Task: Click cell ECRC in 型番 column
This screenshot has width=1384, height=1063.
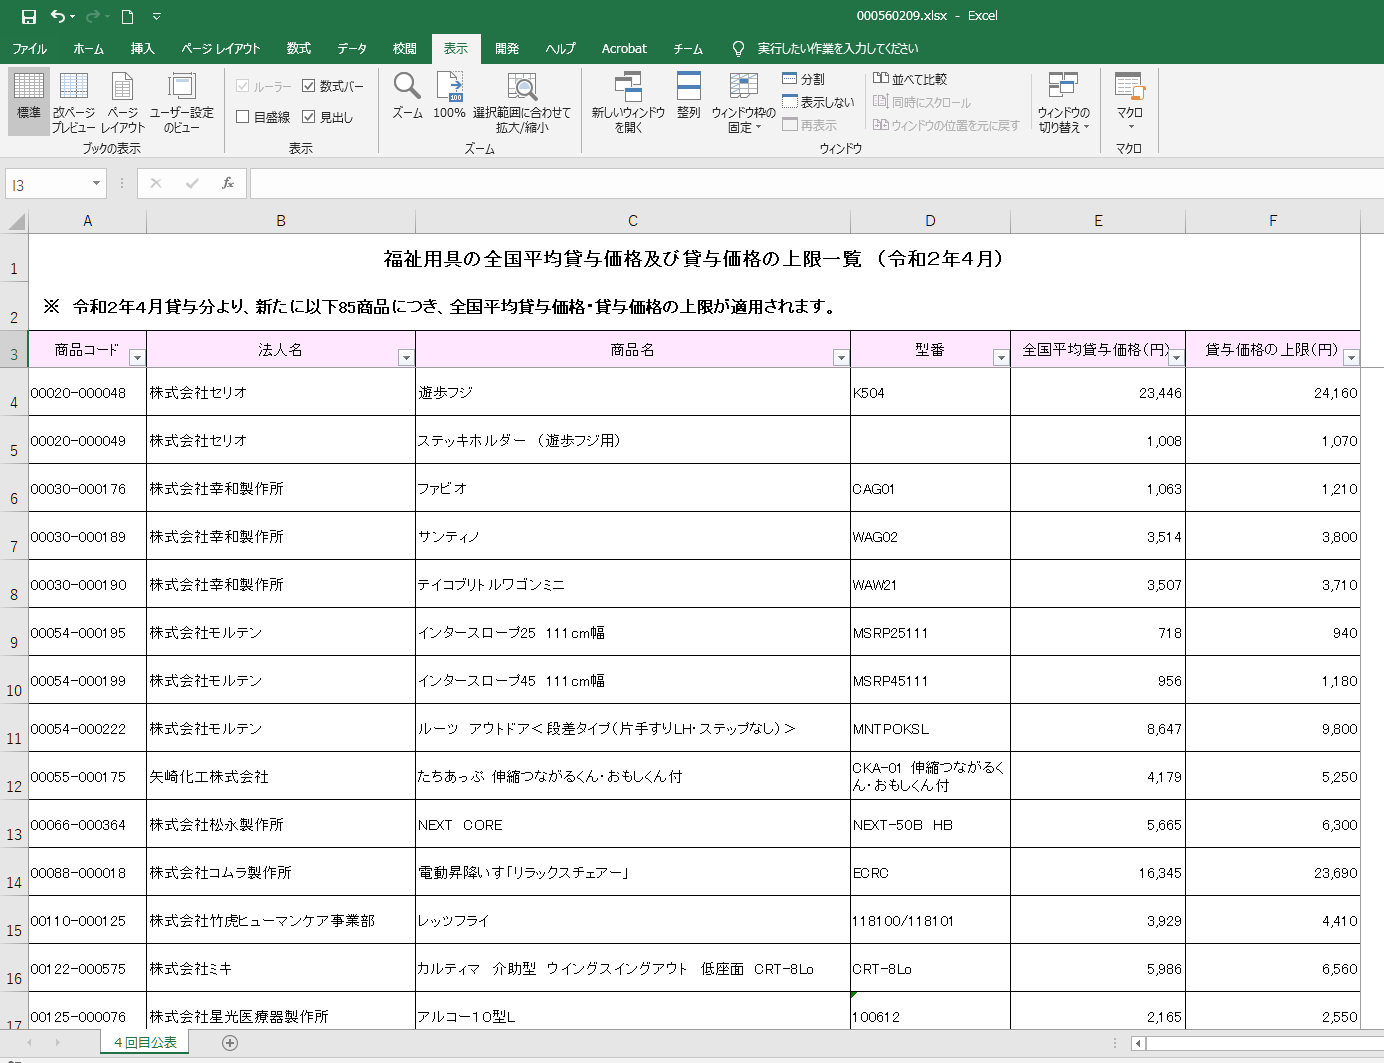Action: click(930, 872)
